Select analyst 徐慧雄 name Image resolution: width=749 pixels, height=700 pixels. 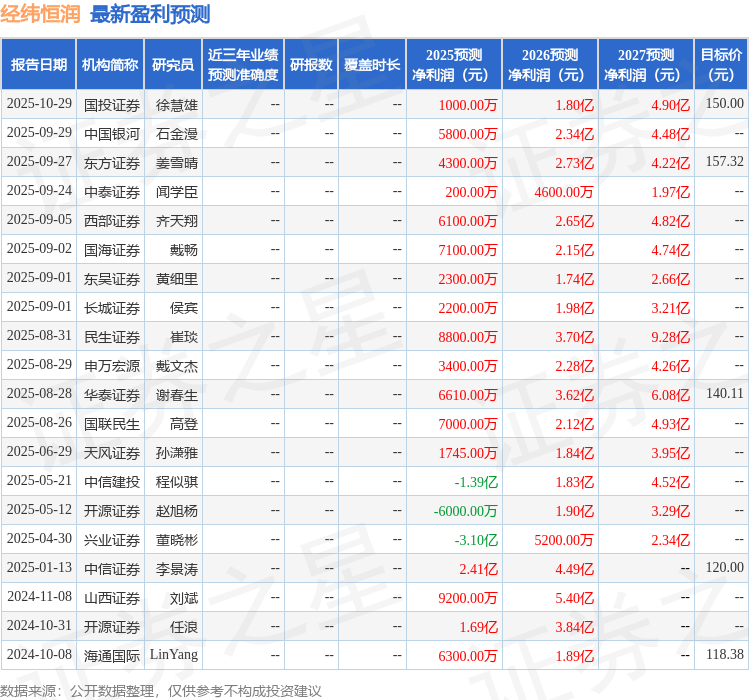177,105
